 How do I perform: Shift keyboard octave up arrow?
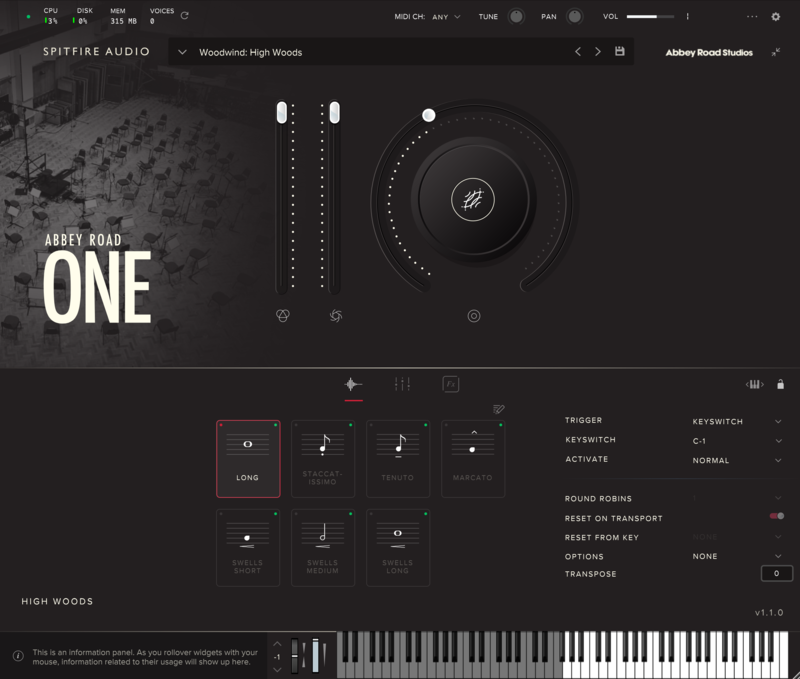[277, 644]
